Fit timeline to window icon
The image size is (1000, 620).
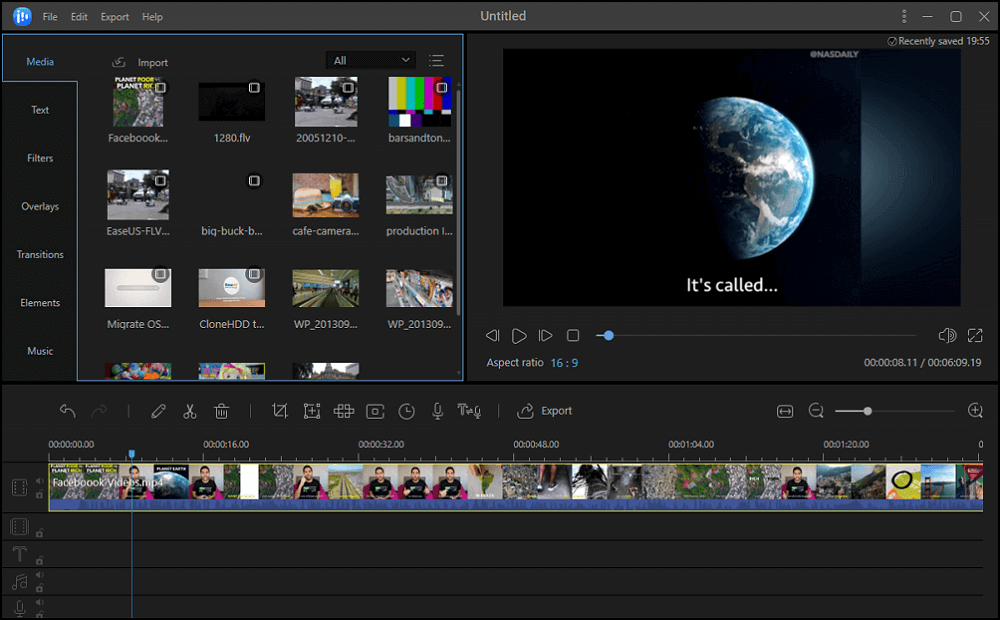(785, 411)
